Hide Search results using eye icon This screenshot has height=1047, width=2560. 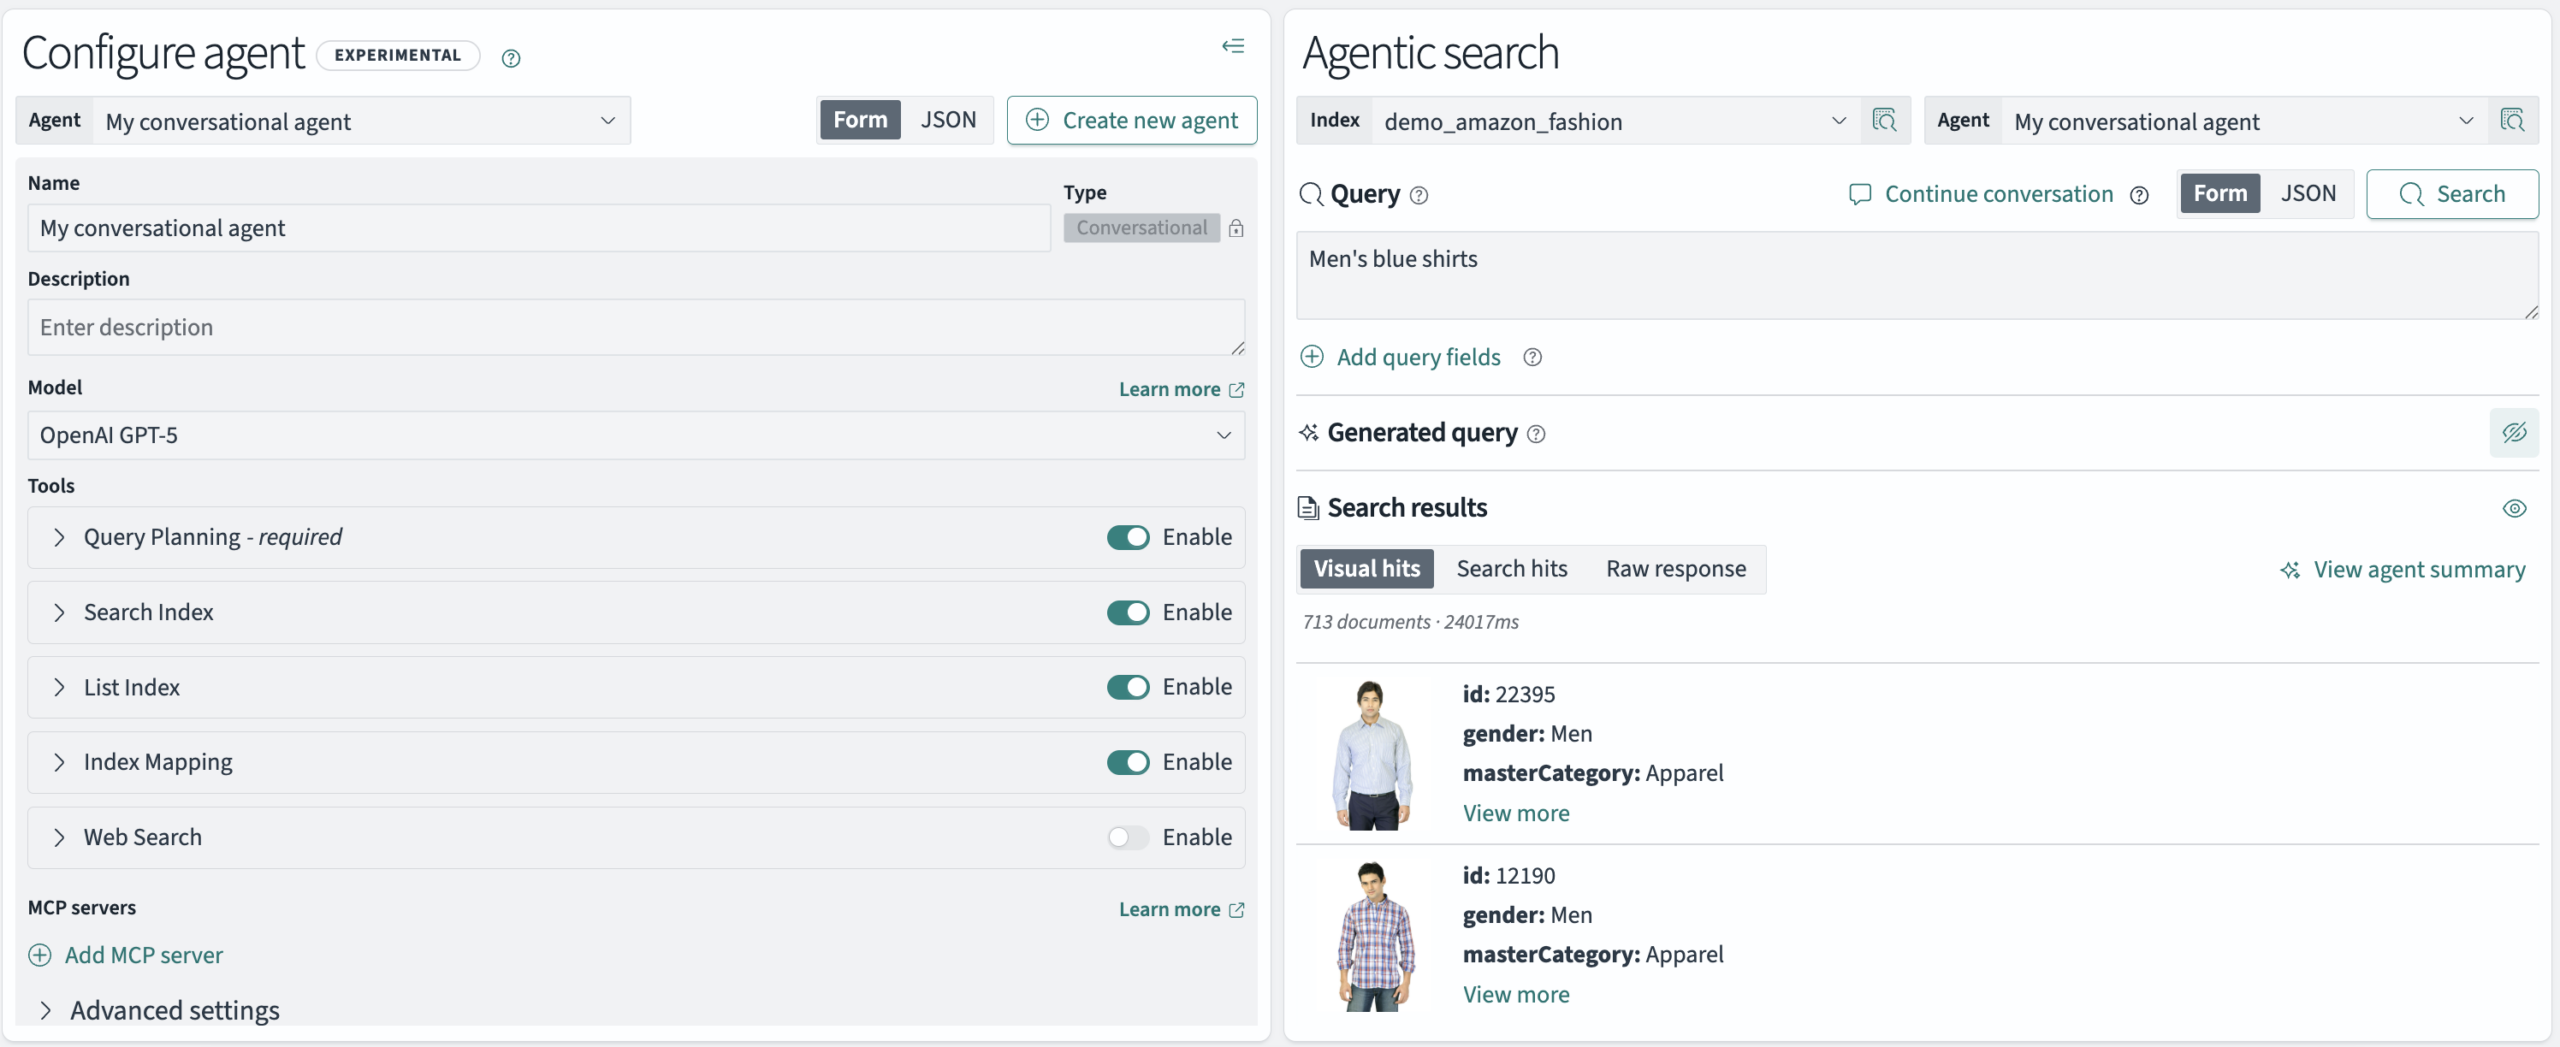click(x=2514, y=508)
